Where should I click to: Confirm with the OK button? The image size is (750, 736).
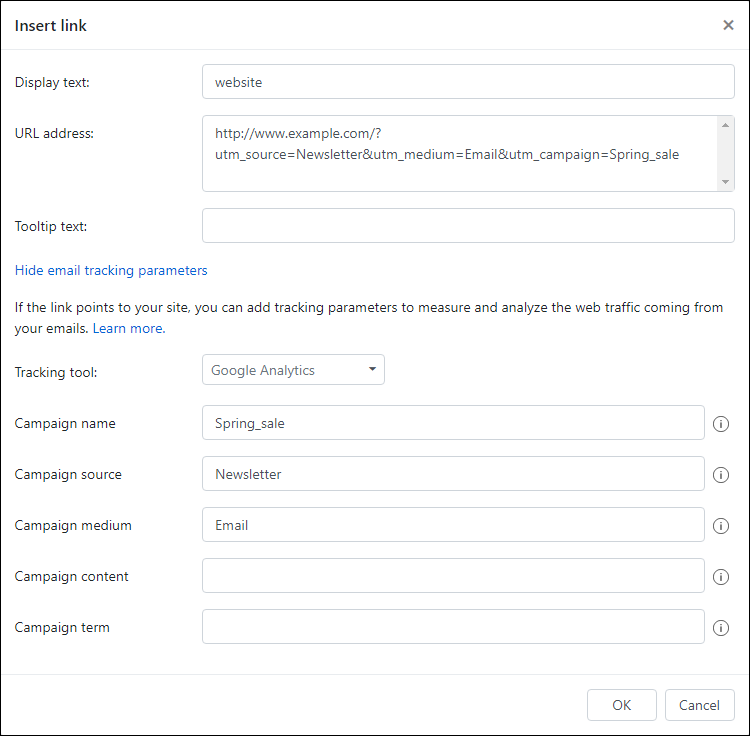(x=621, y=705)
